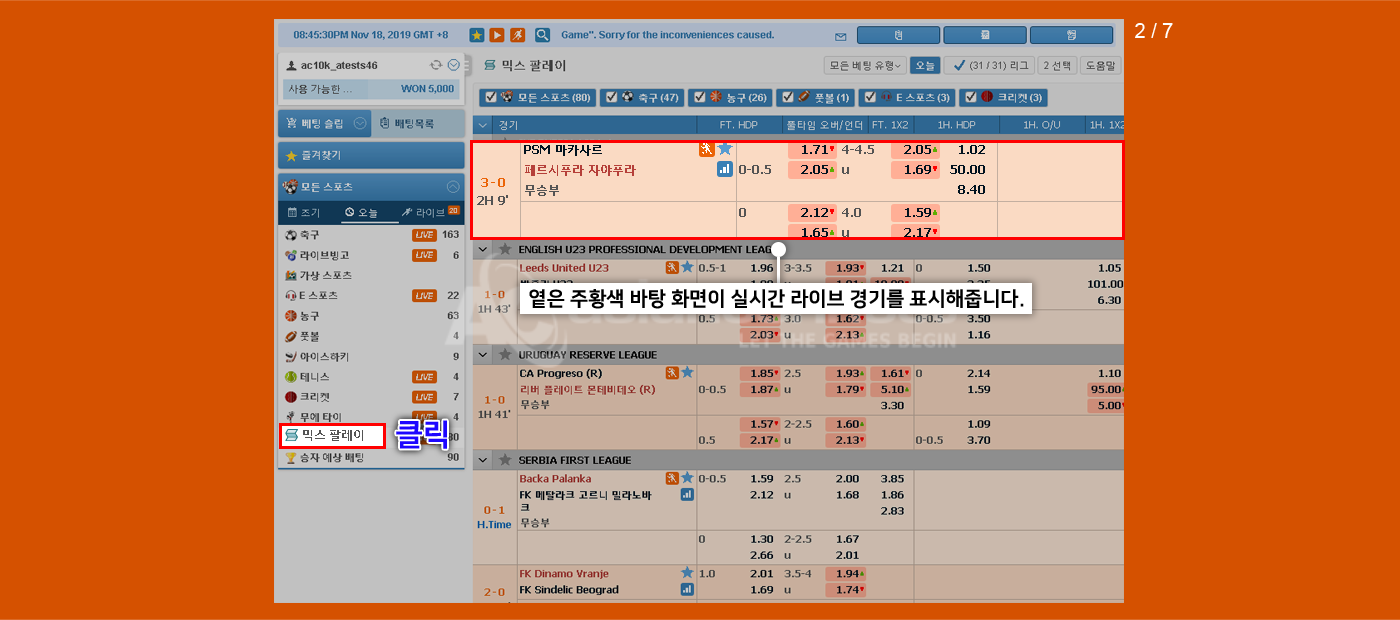
Task: Open statistics chart icon under Backa Palanka
Action: click(687, 494)
